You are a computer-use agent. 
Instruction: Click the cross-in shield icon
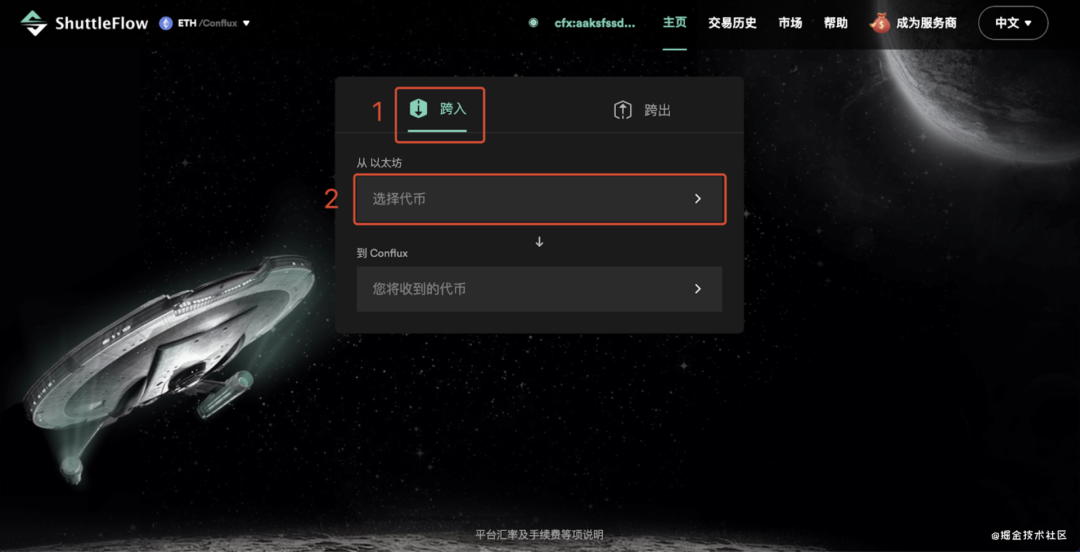417,109
